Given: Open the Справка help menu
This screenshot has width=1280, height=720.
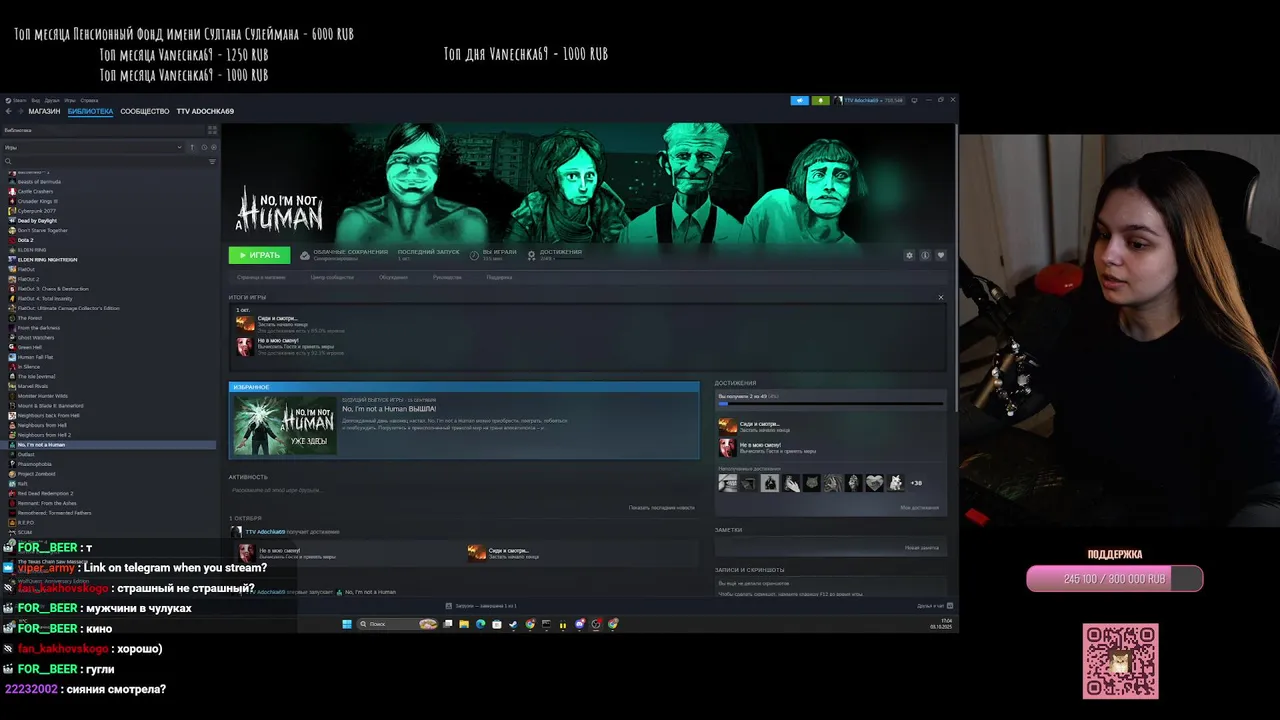Looking at the screenshot, I should [x=89, y=100].
